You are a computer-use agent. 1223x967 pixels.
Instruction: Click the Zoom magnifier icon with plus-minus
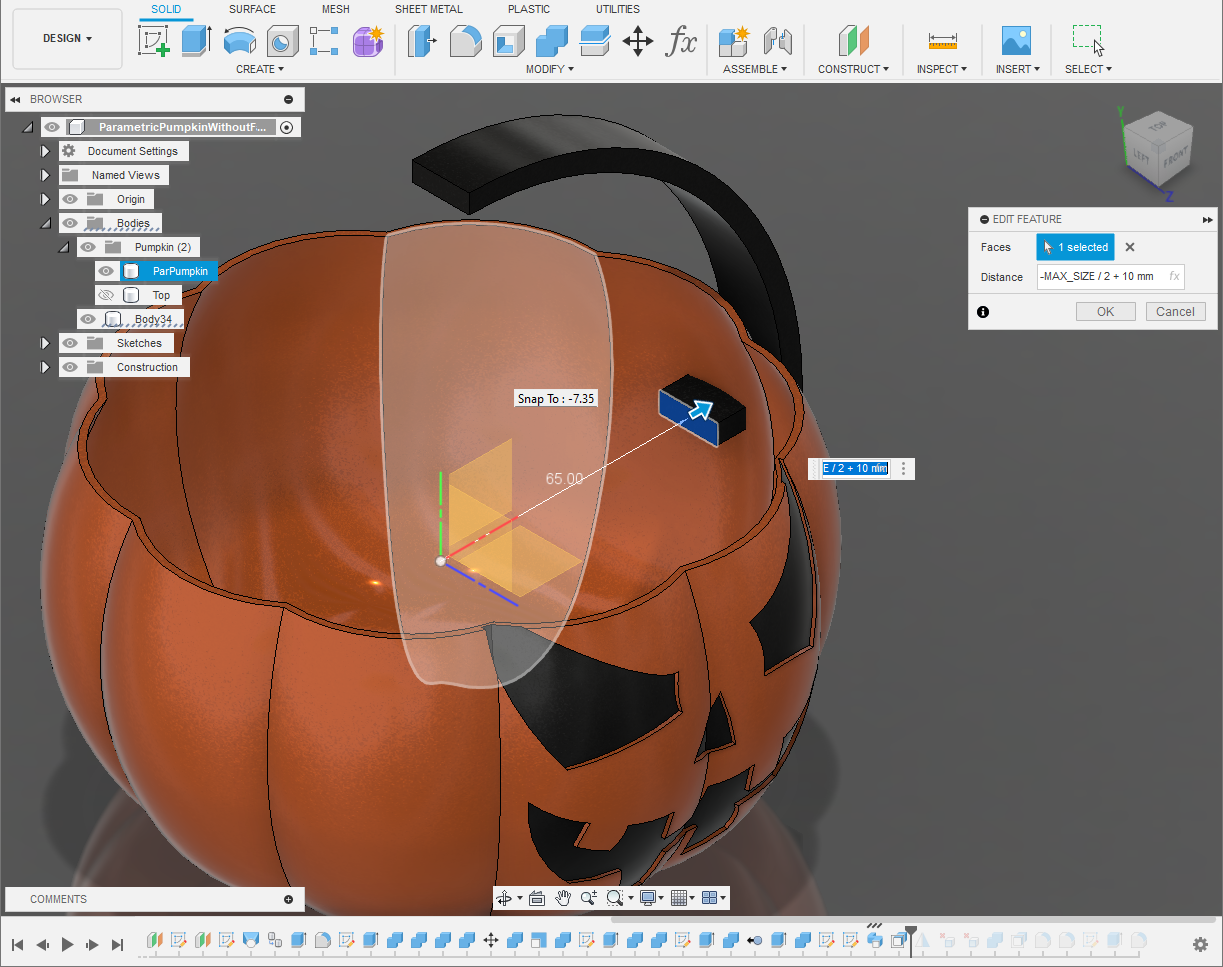589,898
